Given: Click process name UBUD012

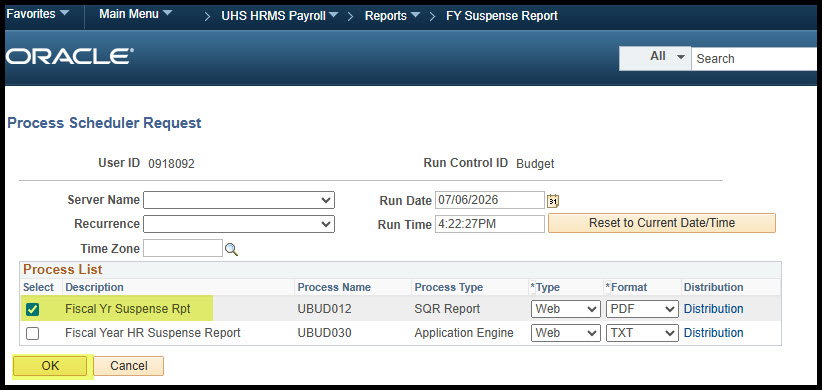Looking at the screenshot, I should click(x=325, y=309).
